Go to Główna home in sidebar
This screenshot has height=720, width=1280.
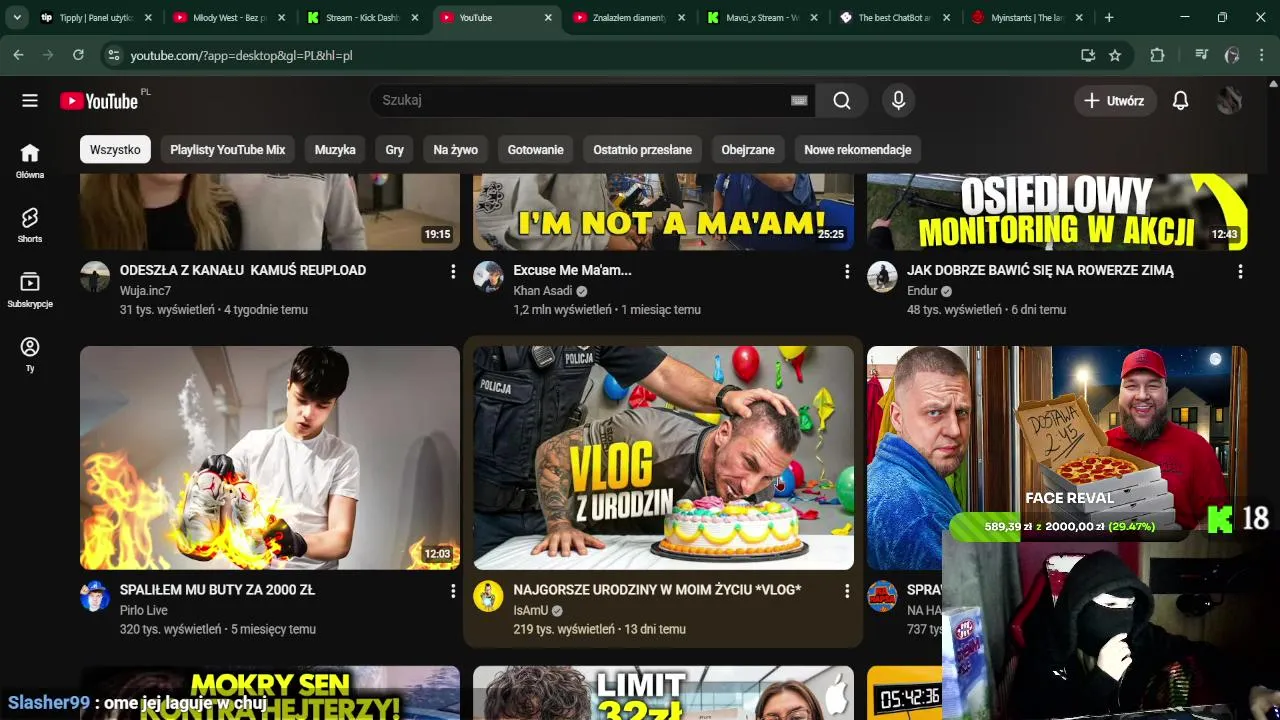click(30, 160)
